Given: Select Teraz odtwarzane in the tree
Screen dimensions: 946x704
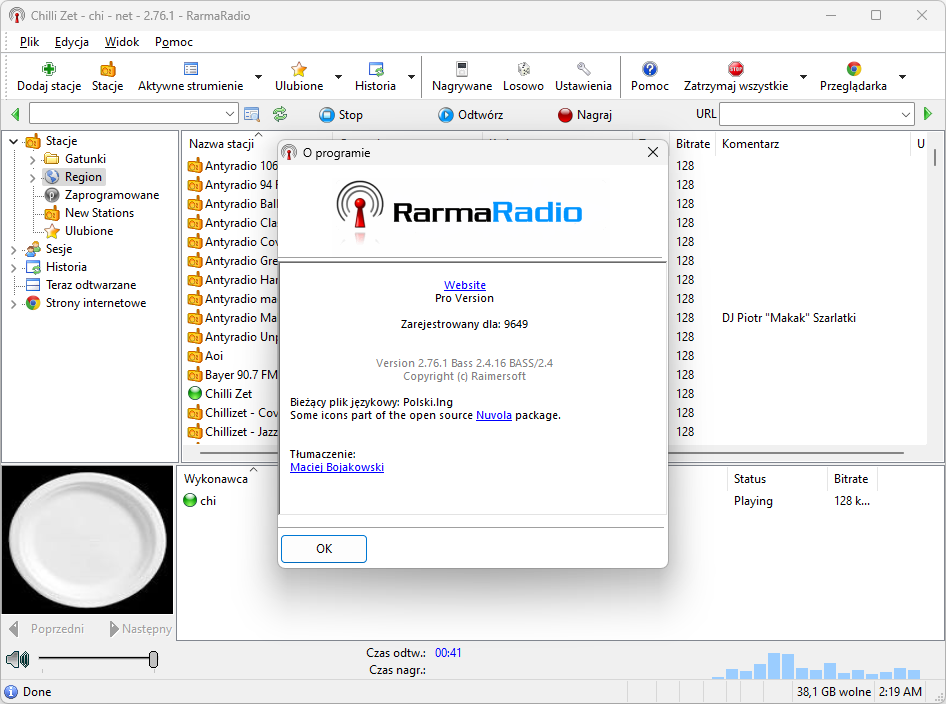Looking at the screenshot, I should point(91,285).
